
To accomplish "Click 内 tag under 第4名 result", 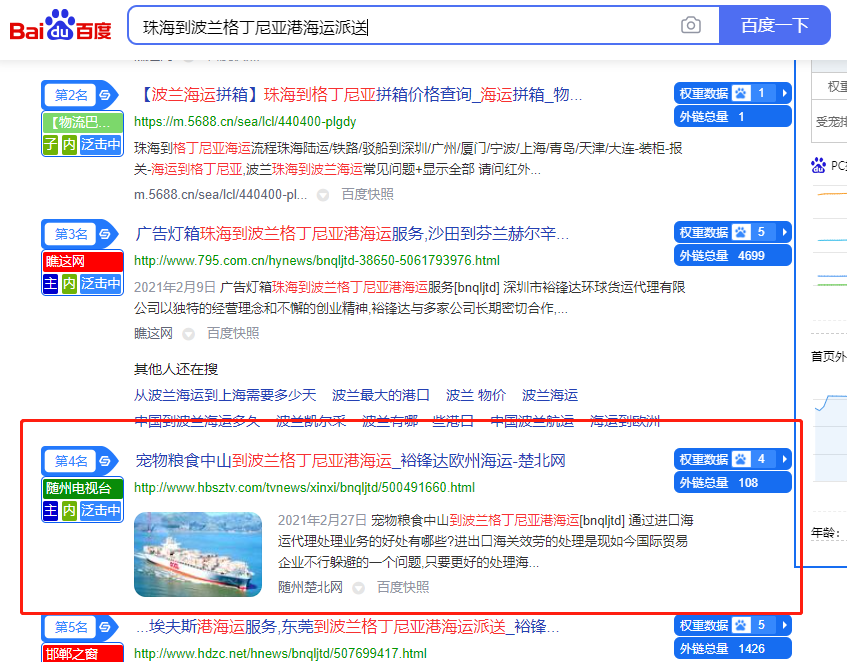I will [x=69, y=510].
